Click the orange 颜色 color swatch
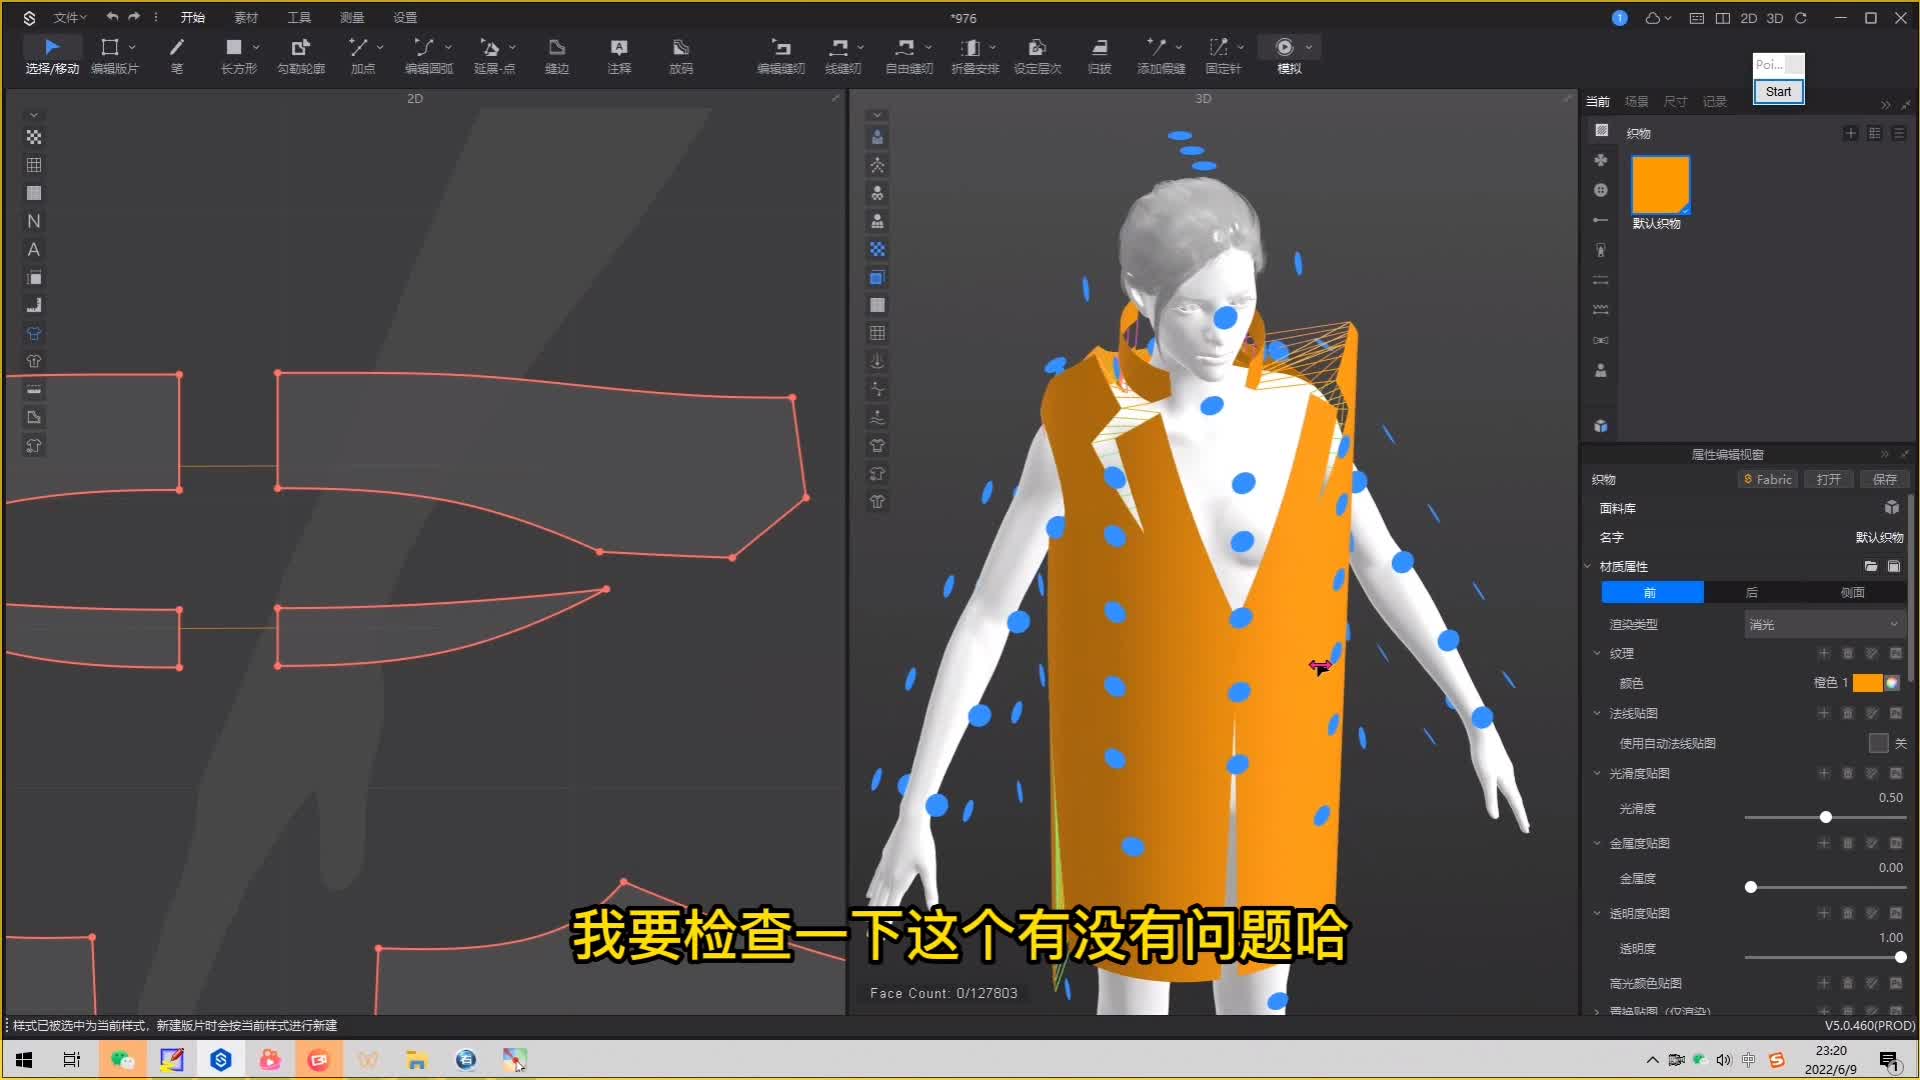This screenshot has width=1920, height=1080. coord(1867,683)
